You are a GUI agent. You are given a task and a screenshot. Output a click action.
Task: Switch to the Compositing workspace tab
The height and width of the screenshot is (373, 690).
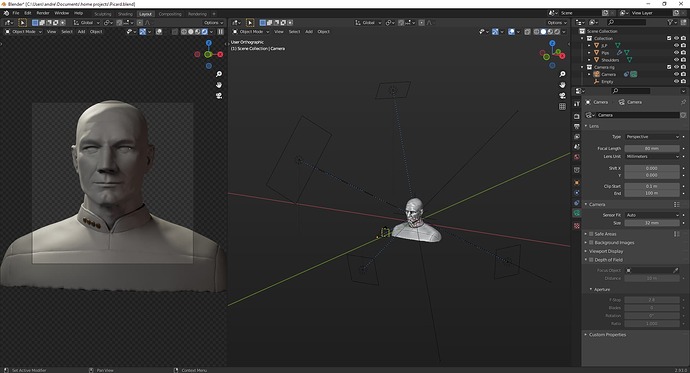(x=170, y=14)
